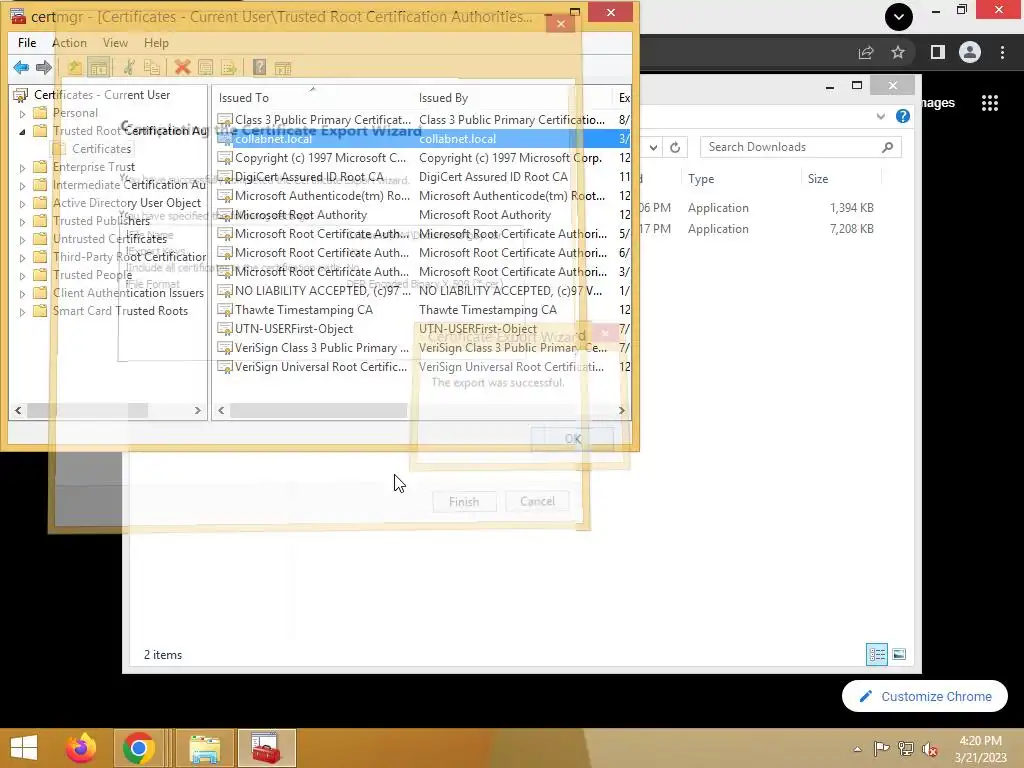
Task: Select the Thawte Timestamping CA certificate
Action: pos(423,310)
